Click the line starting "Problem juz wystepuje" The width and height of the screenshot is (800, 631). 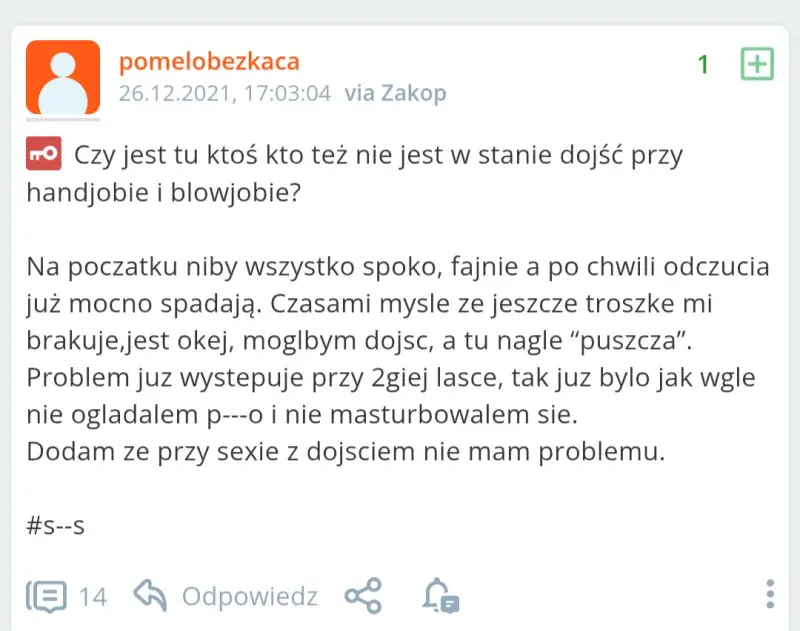pyautogui.click(x=390, y=379)
